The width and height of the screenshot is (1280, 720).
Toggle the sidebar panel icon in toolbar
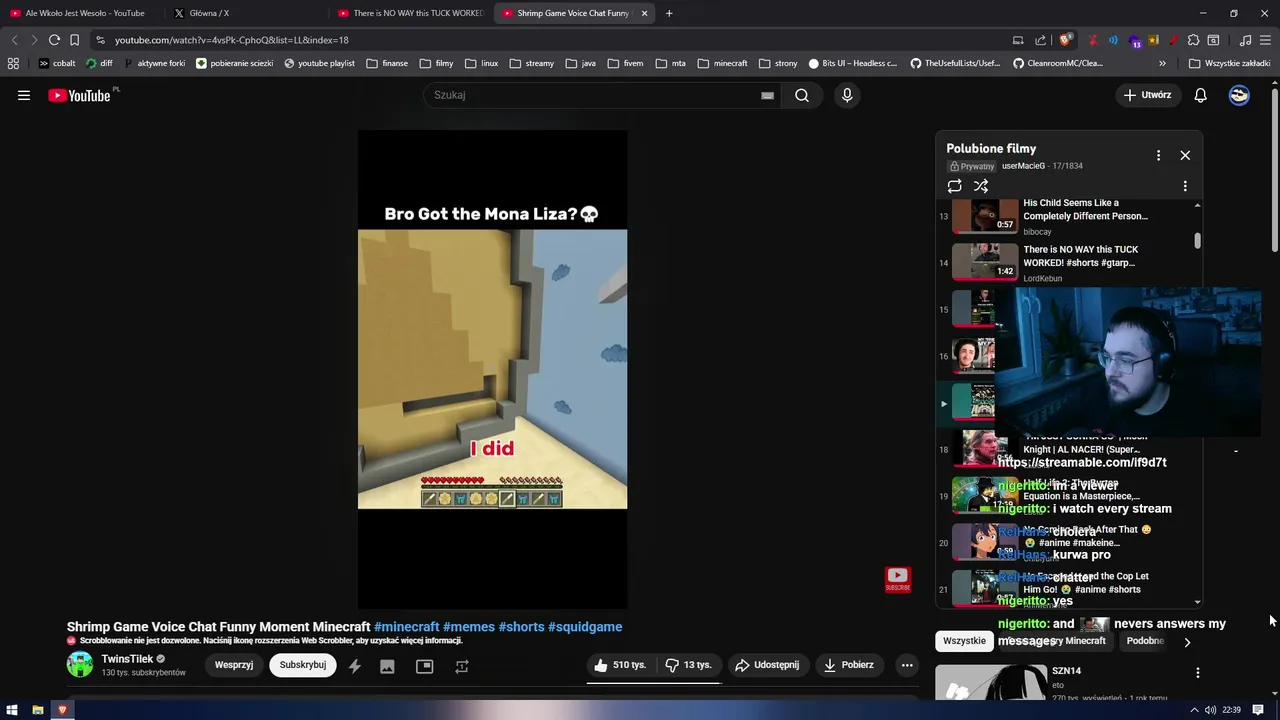point(1213,40)
